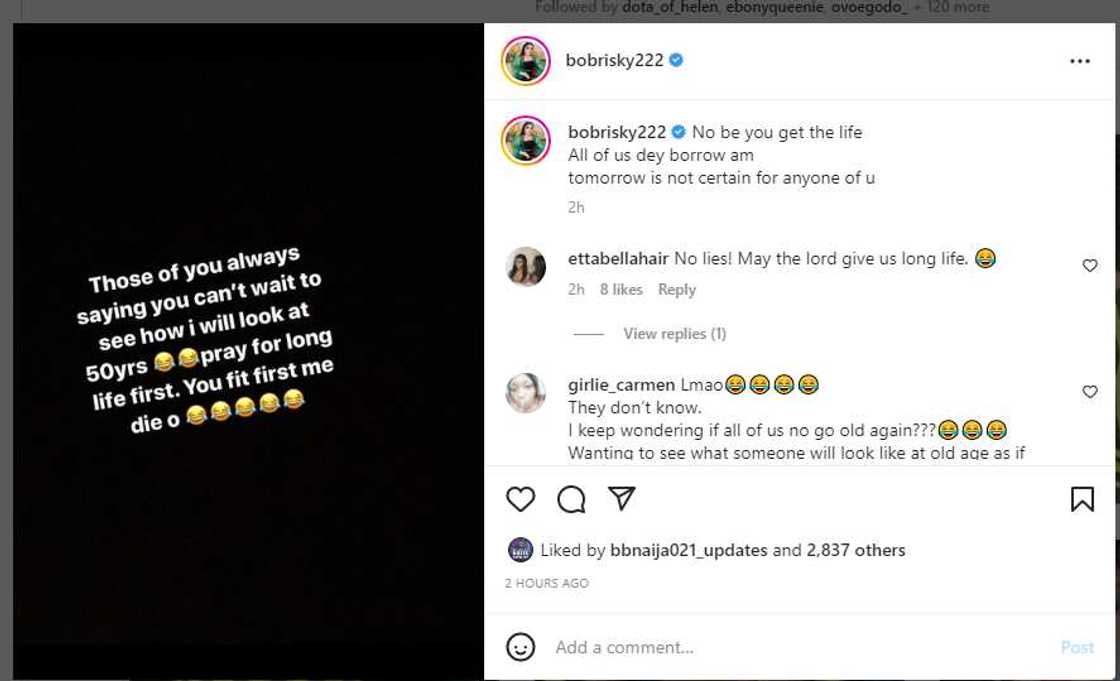Image resolution: width=1120 pixels, height=681 pixels.
Task: Click the verified badge in the post caption
Action: pyautogui.click(x=681, y=132)
